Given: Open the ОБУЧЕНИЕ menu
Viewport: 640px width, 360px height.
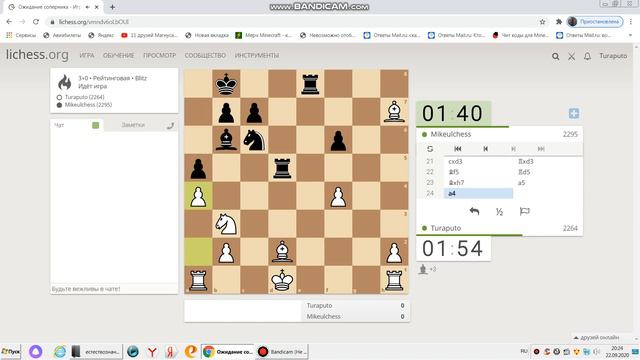Looking at the screenshot, I should 118,55.
